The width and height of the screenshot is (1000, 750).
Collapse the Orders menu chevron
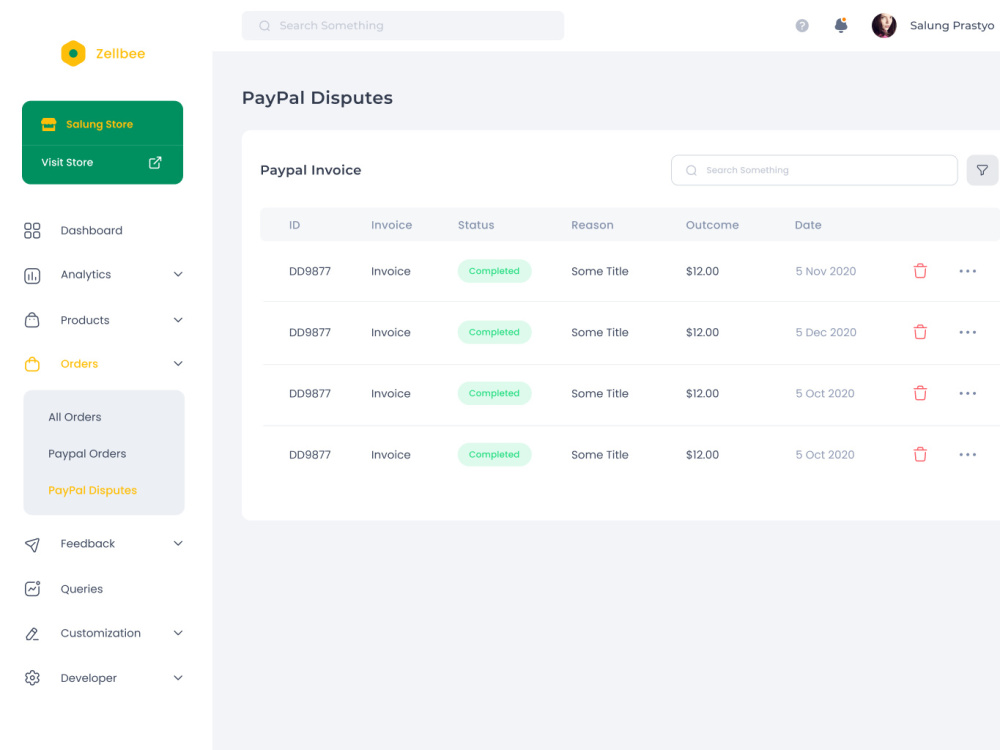click(x=178, y=364)
